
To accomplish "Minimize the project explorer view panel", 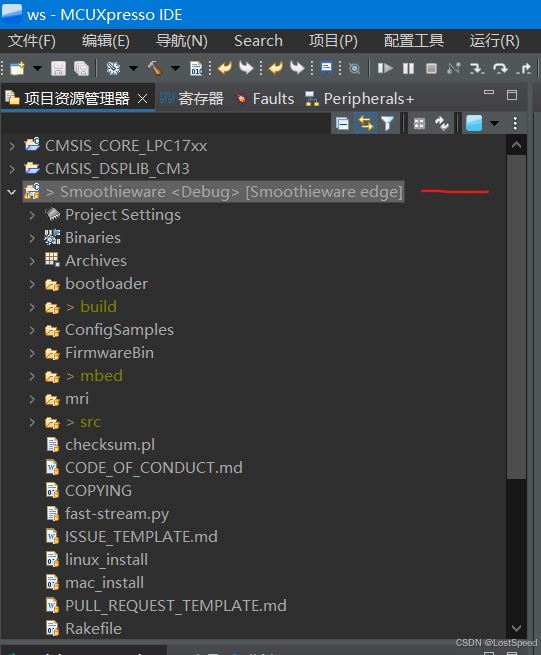I will pyautogui.click(x=489, y=93).
